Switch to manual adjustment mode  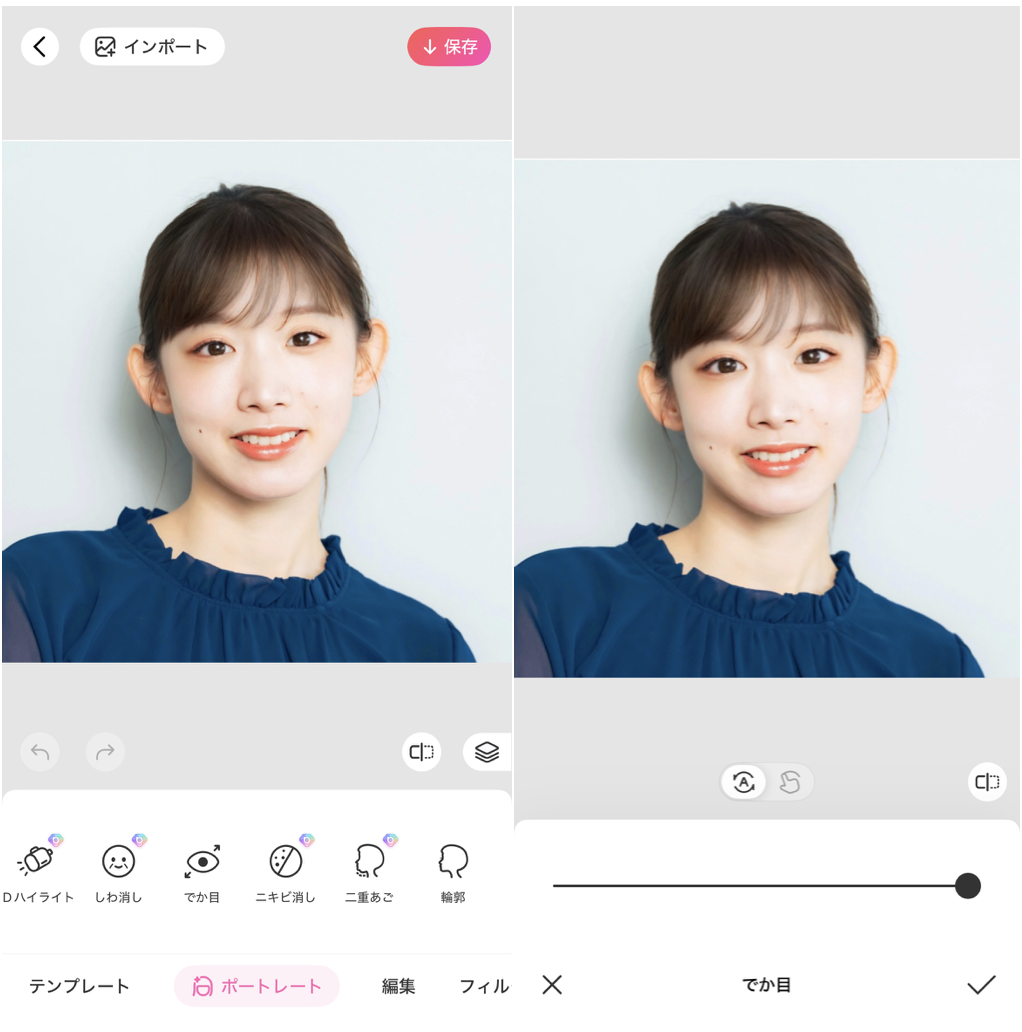pos(789,784)
